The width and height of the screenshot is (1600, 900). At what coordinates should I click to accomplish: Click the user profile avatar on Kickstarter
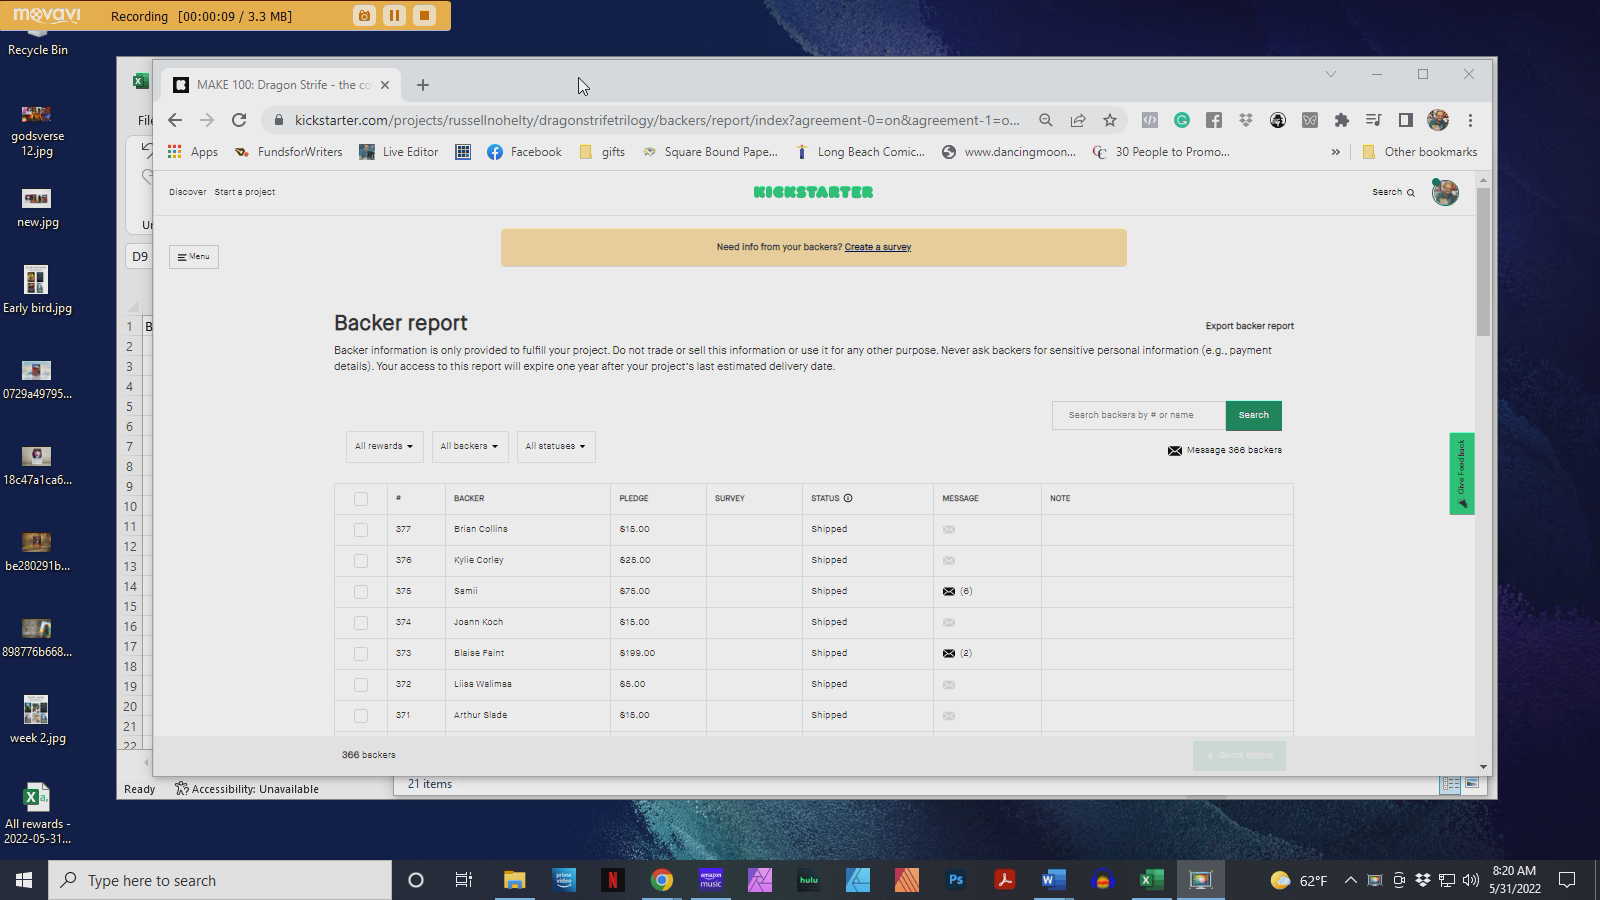coord(1444,192)
